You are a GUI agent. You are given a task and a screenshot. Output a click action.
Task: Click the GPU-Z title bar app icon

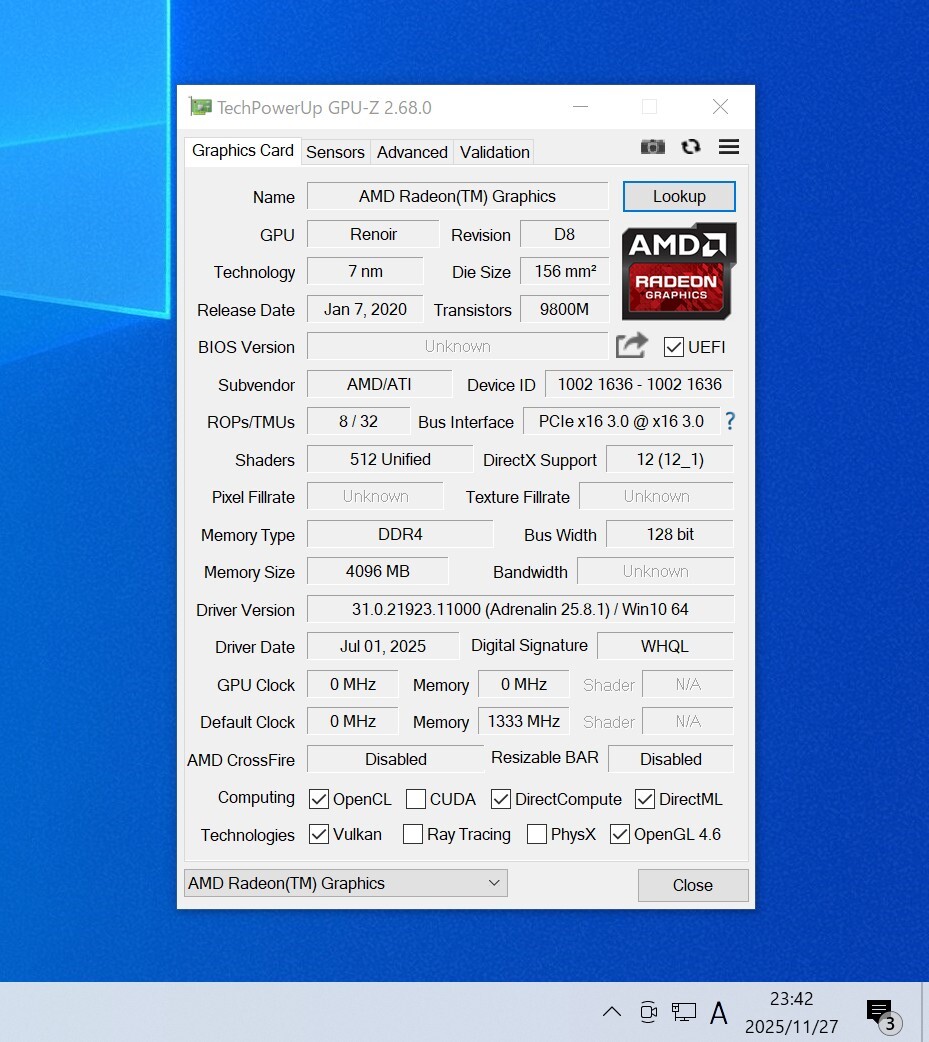pyautogui.click(x=201, y=107)
